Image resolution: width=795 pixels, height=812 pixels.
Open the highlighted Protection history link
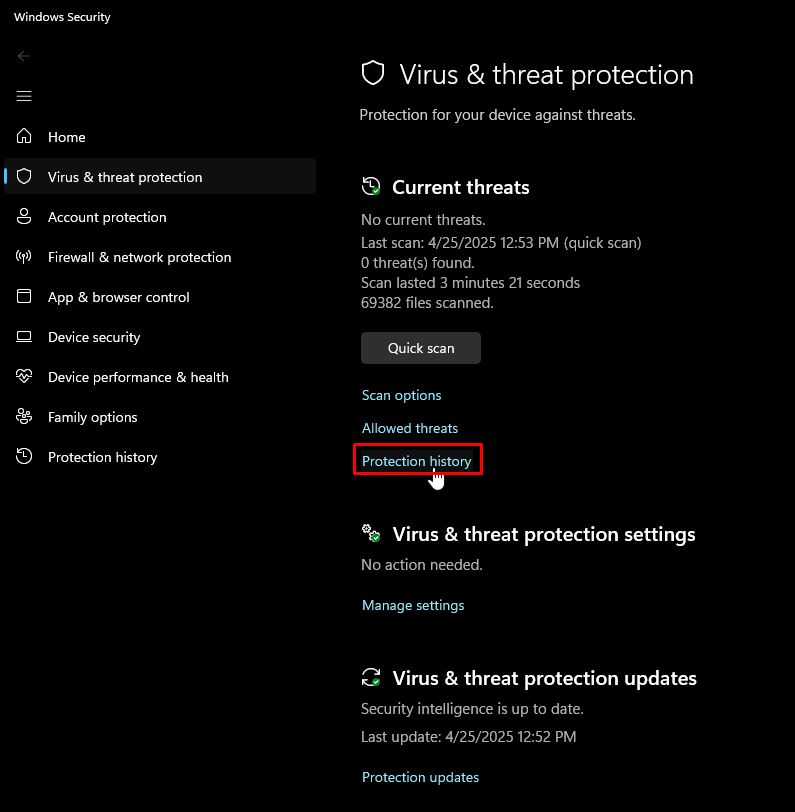point(416,461)
